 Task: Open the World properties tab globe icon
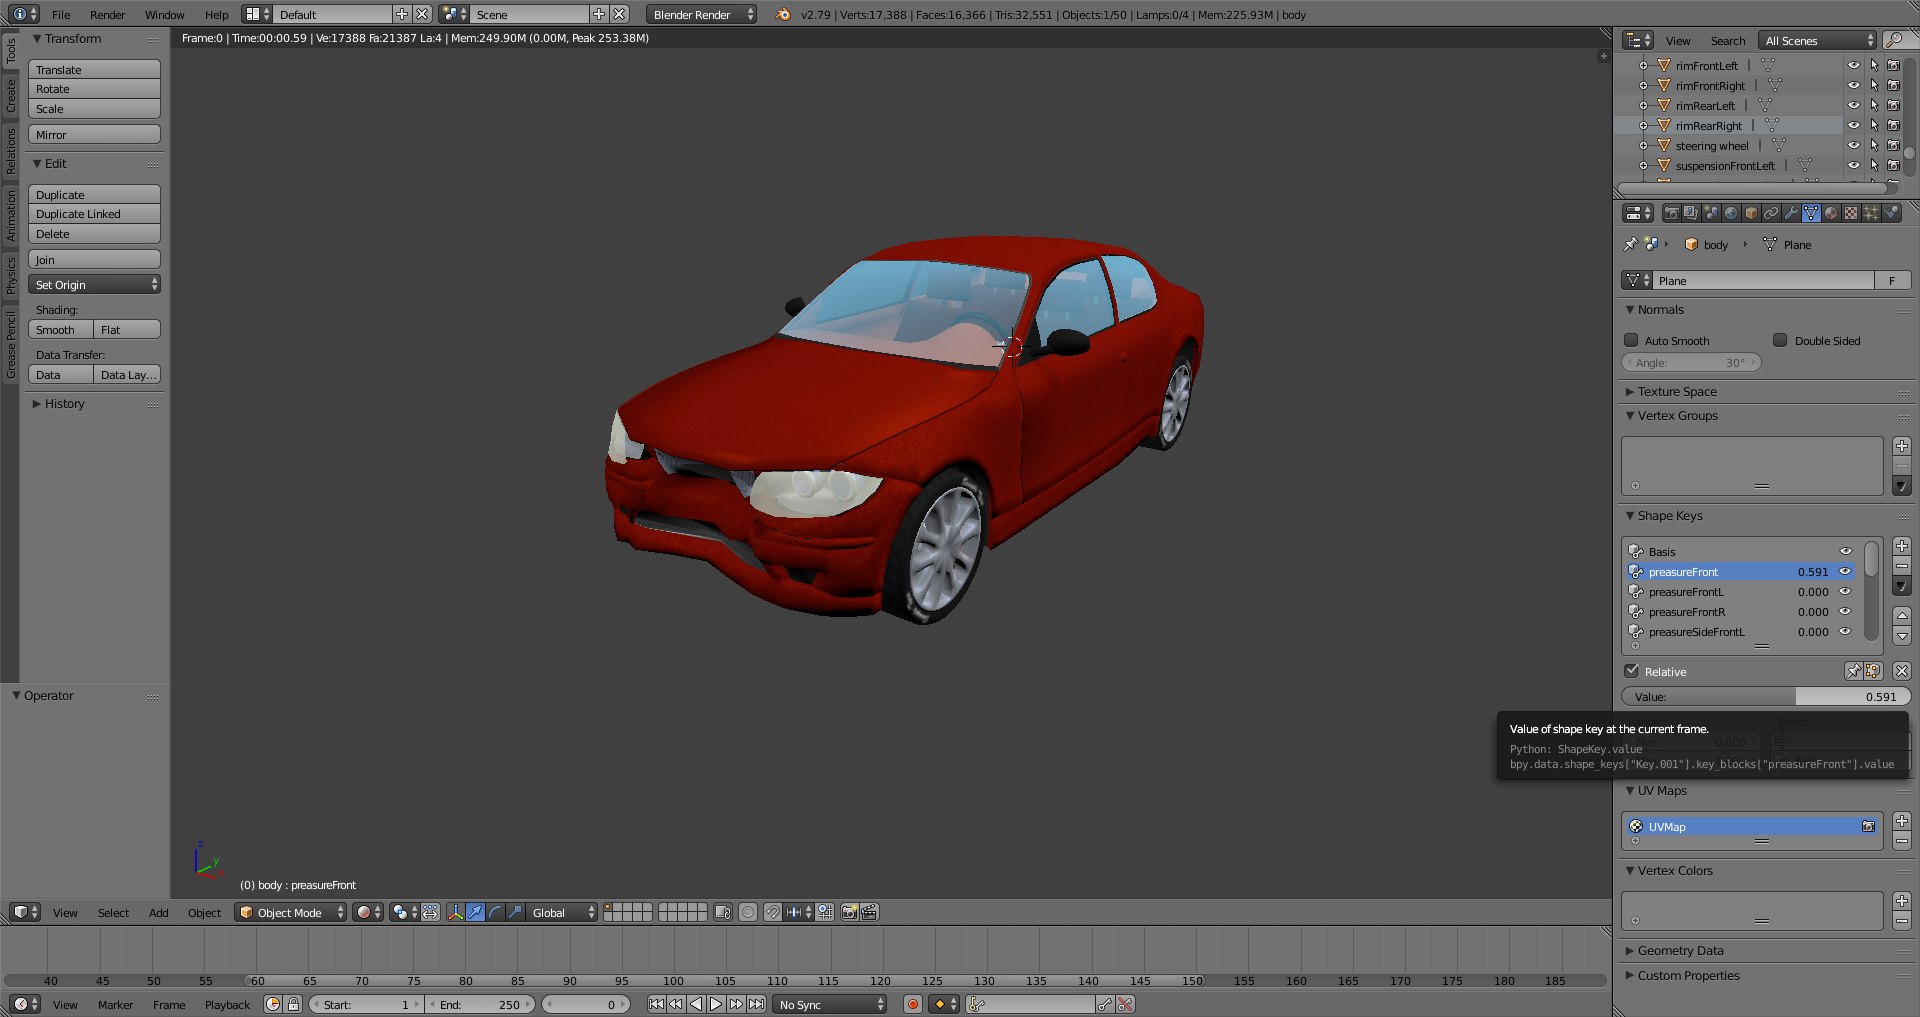pos(1731,213)
